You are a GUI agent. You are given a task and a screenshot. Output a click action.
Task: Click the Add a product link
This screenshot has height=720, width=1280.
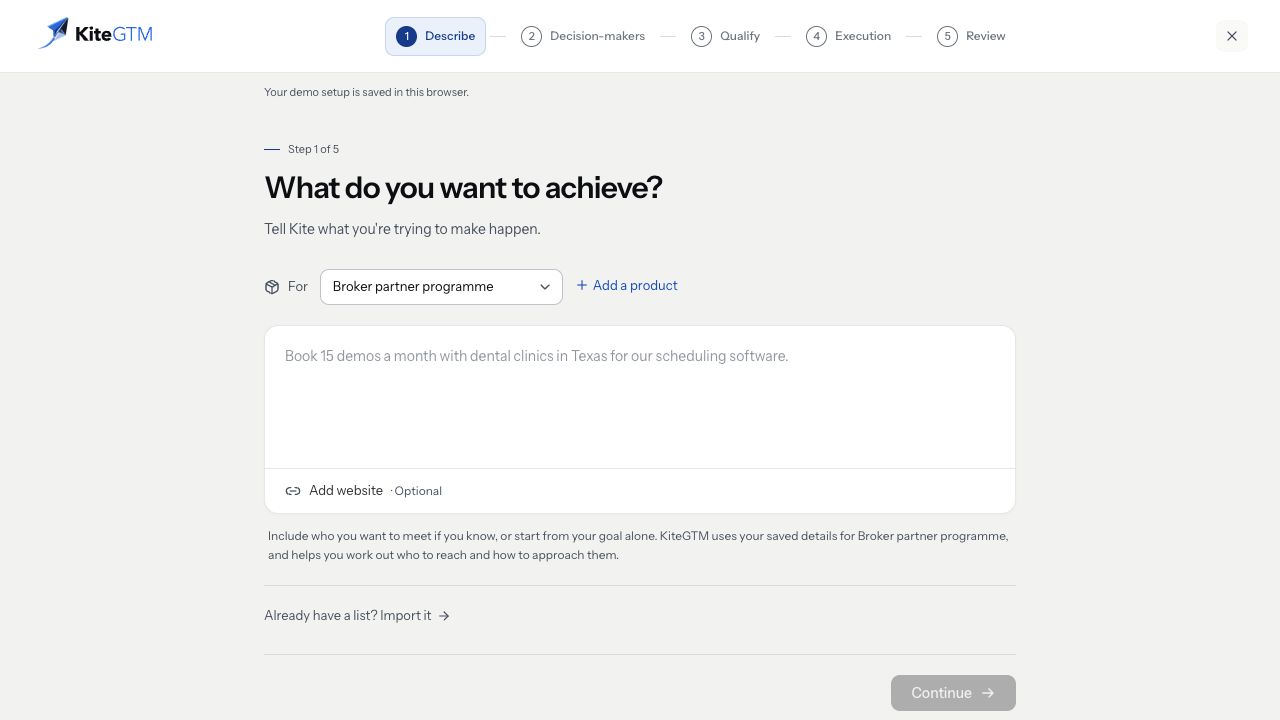tap(627, 286)
